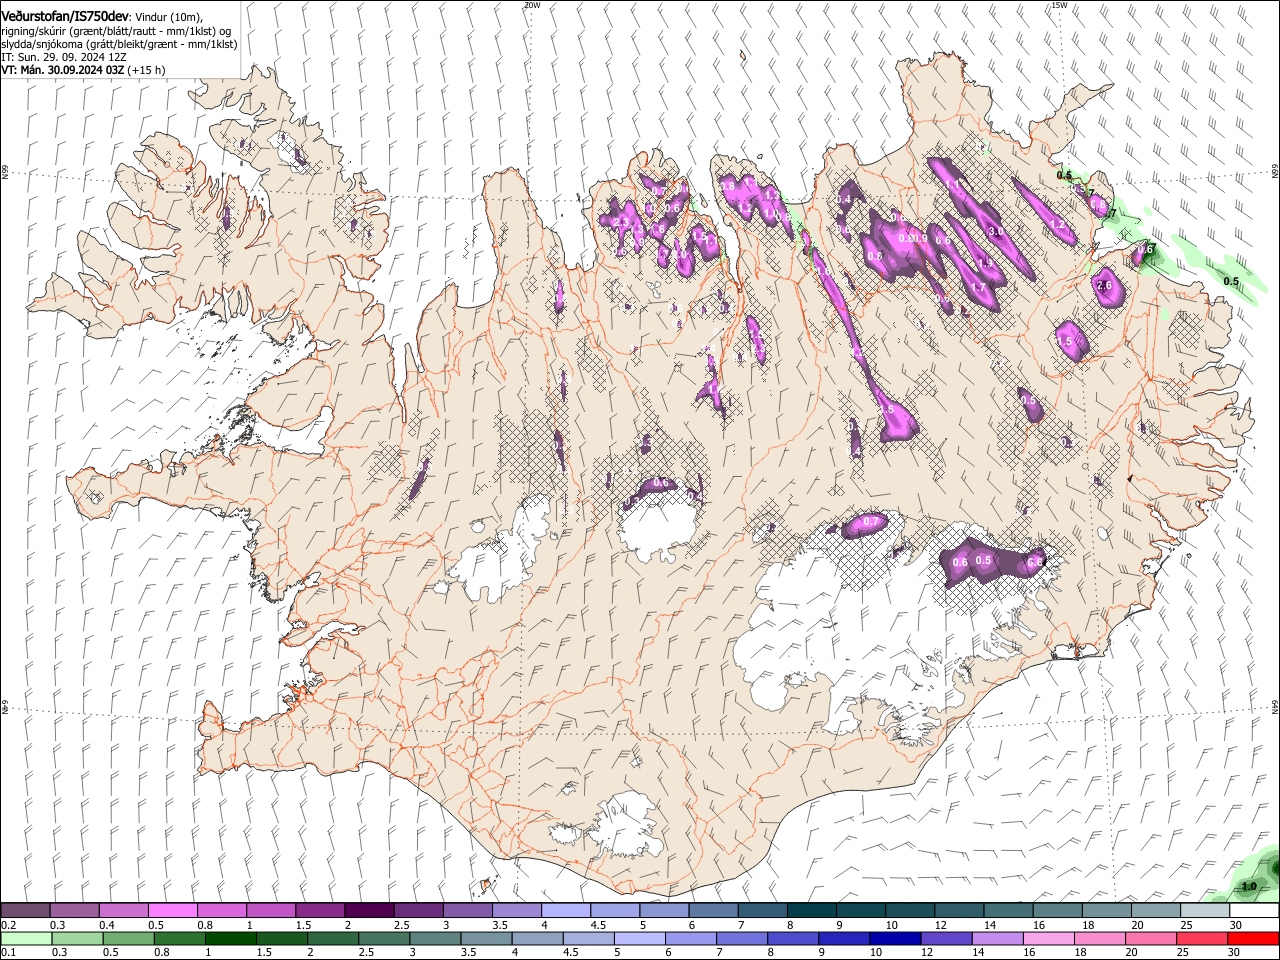Click the '15W' longitude label at top
This screenshot has width=1280, height=960.
1059,5
